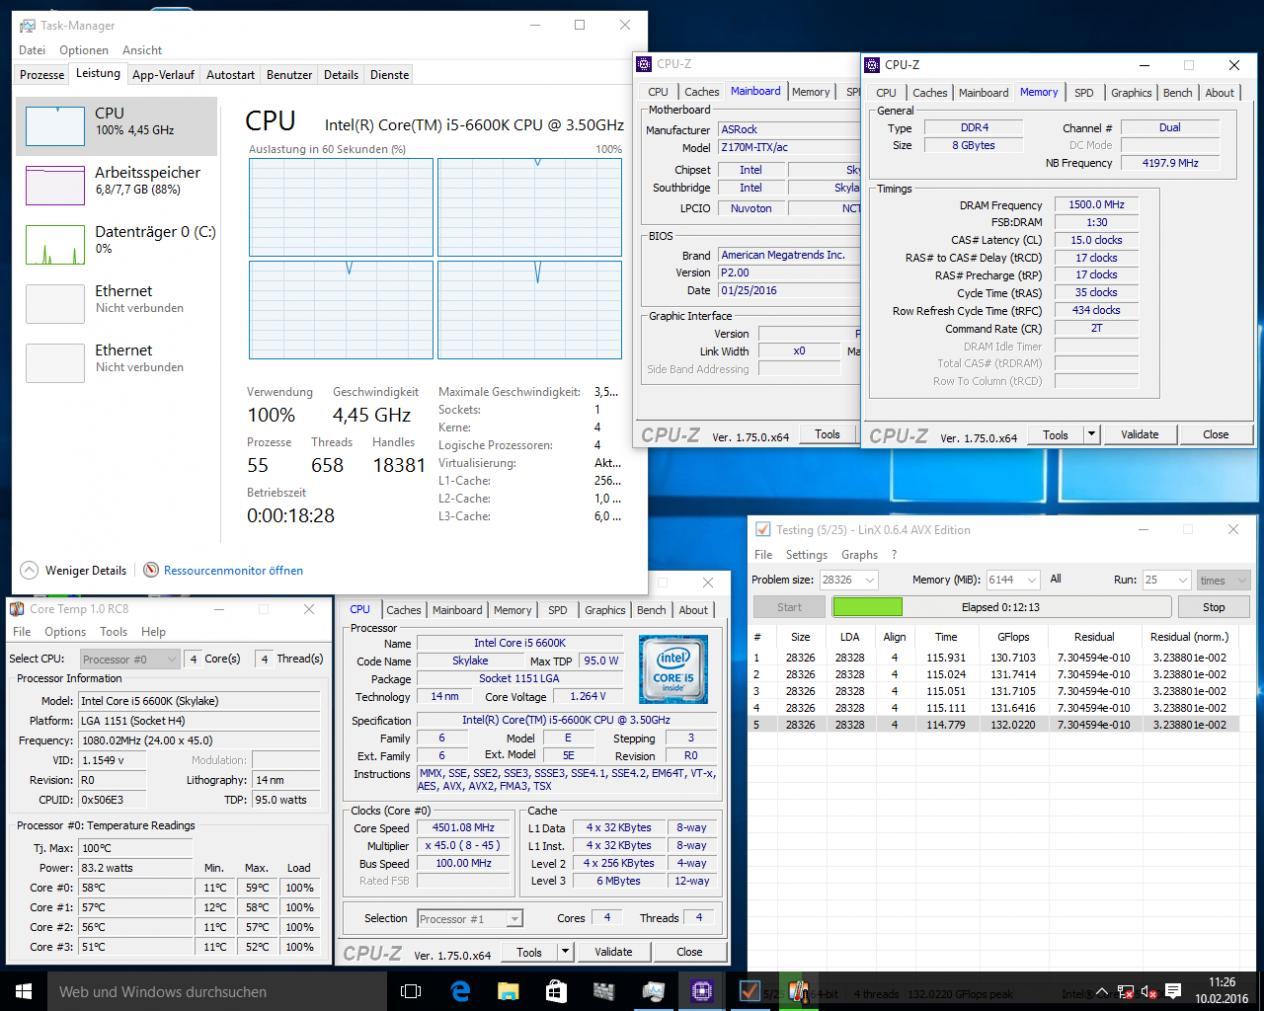
Task: Click the taskbar clock showing 11:26
Action: pos(1221,991)
